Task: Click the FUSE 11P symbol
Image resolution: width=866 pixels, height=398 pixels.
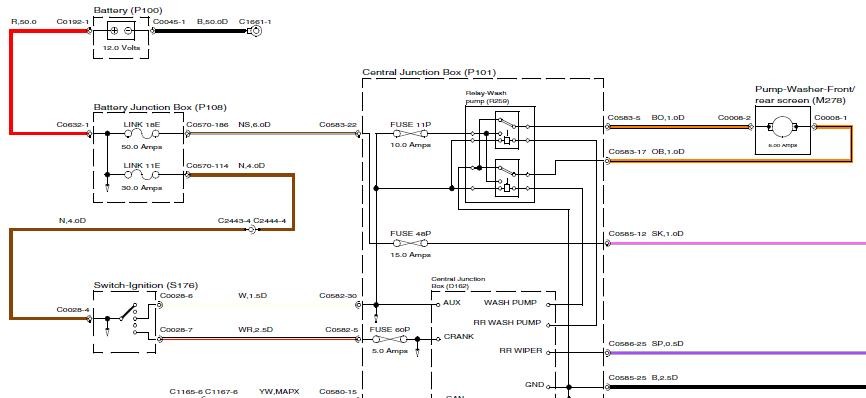Action: coord(410,134)
